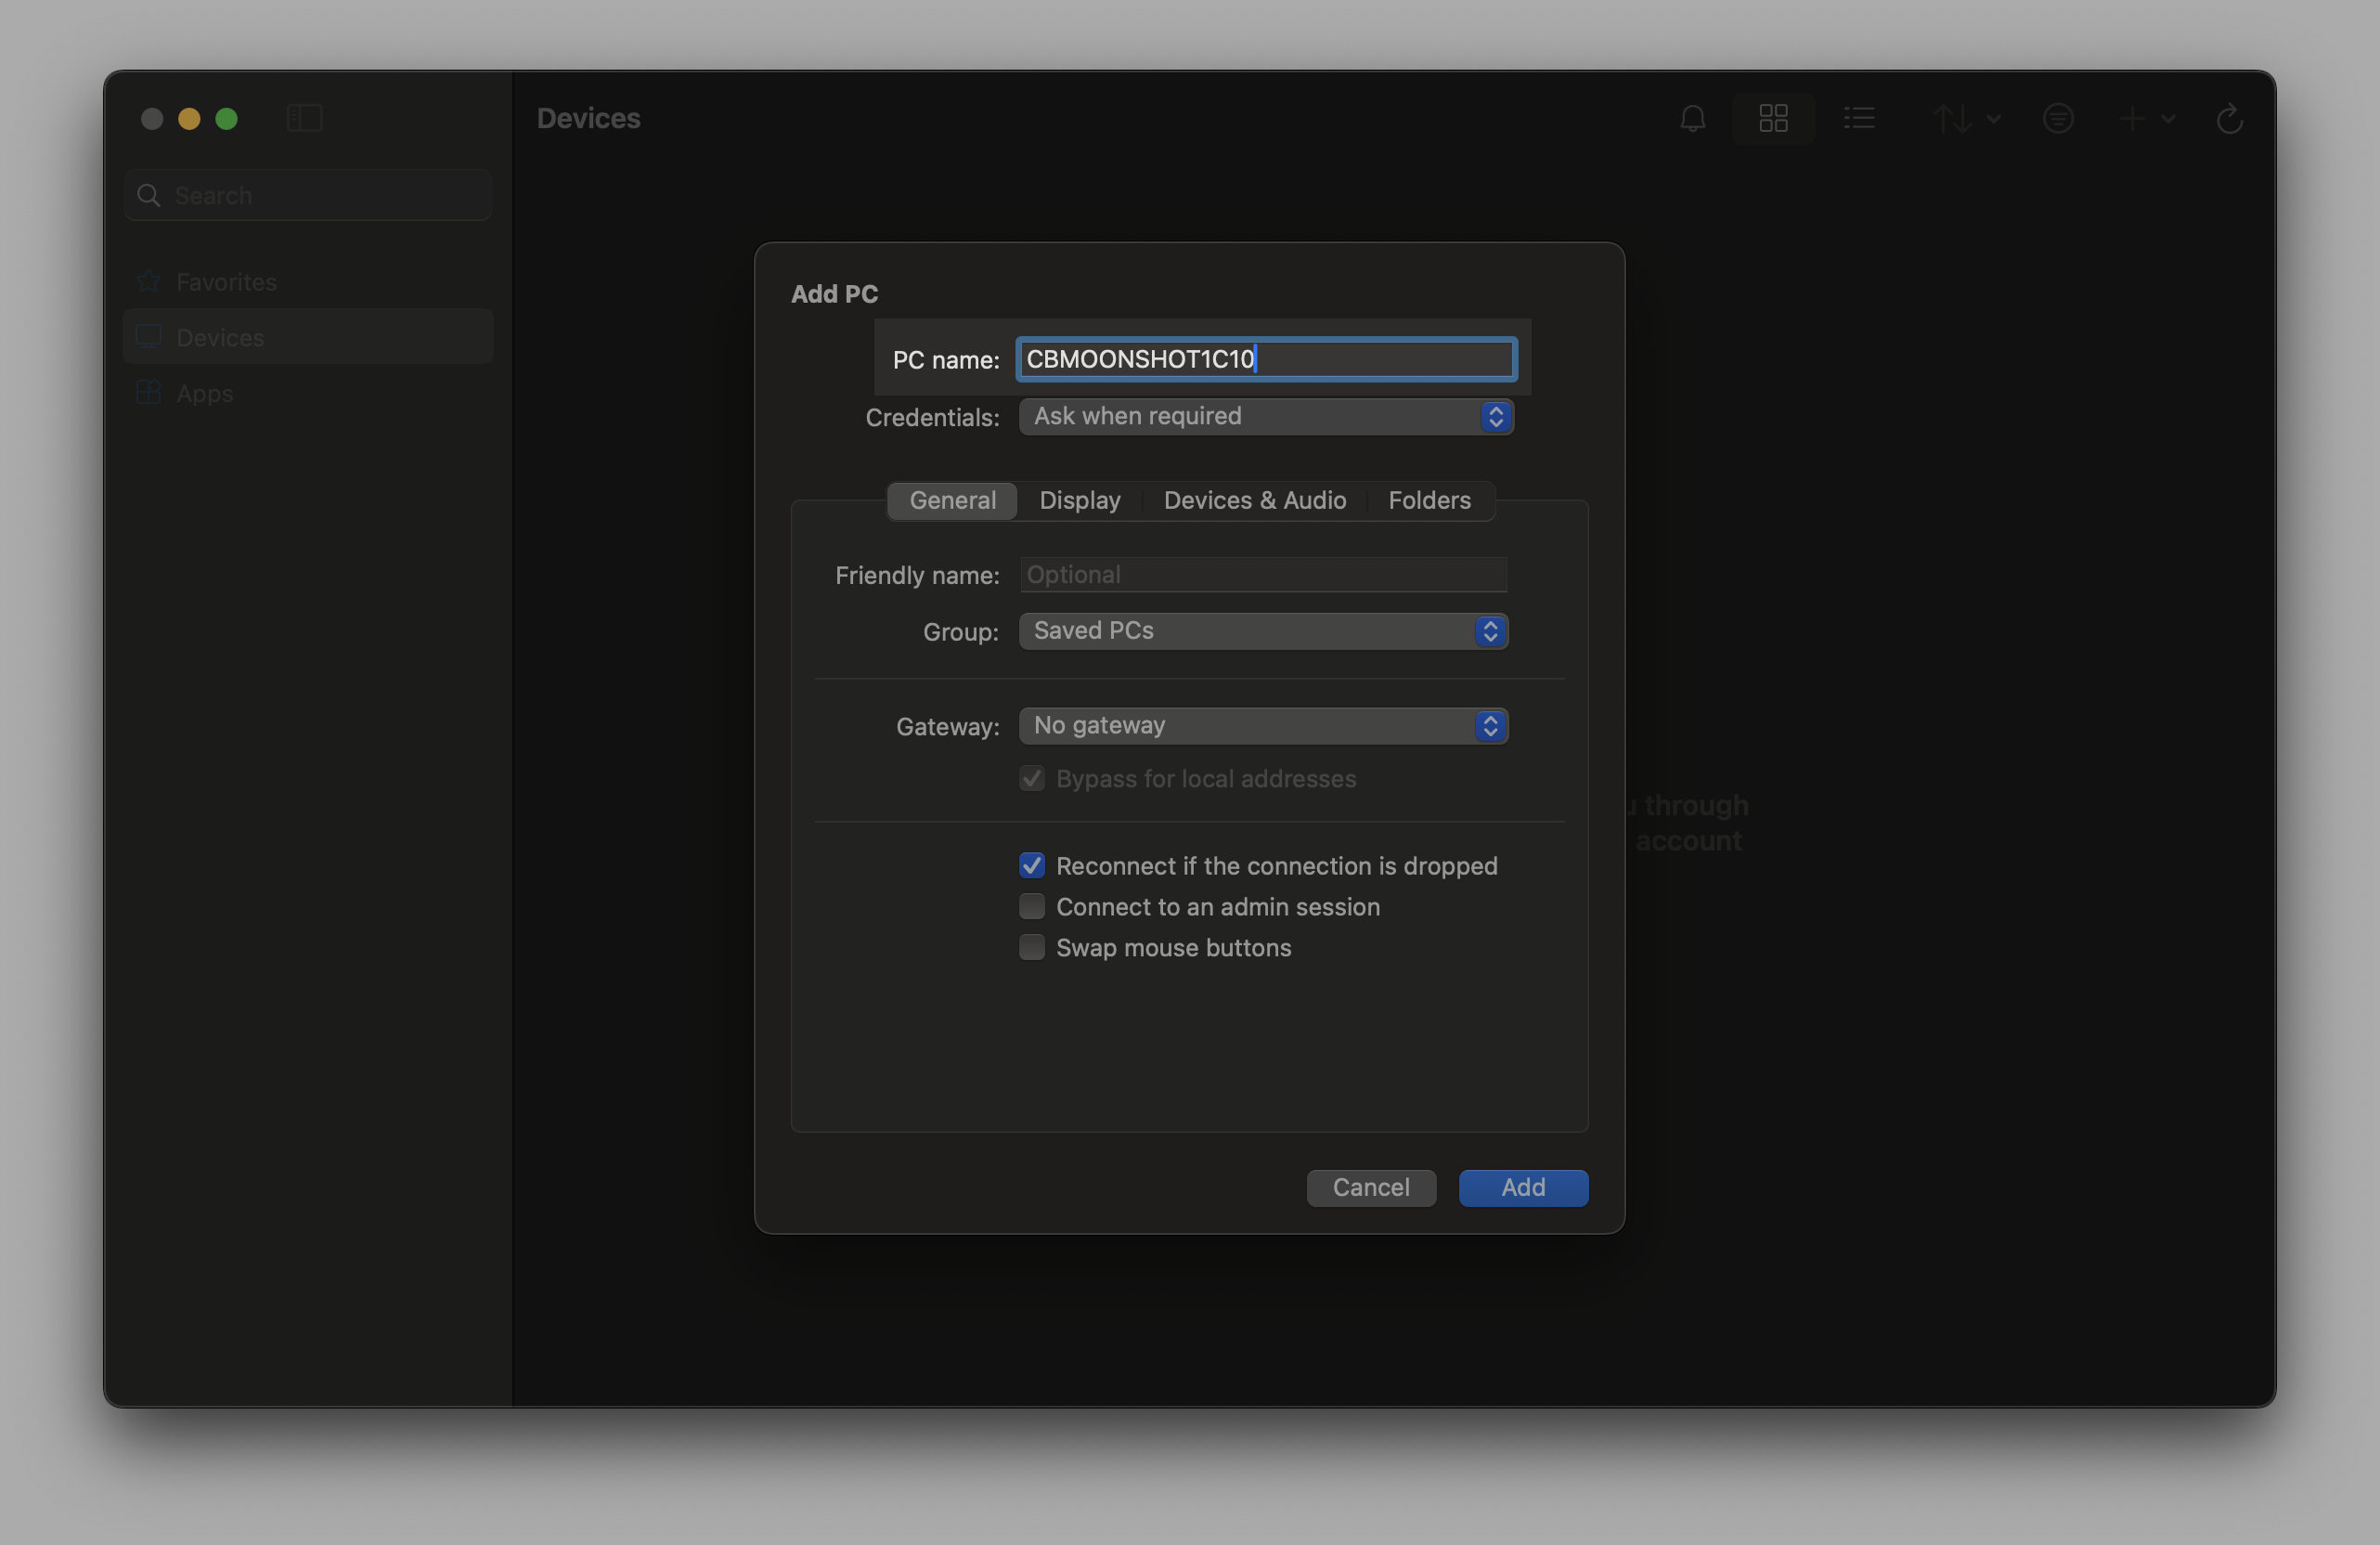Viewport: 2380px width, 1545px height.
Task: Click into the PC name field
Action: coord(1266,359)
